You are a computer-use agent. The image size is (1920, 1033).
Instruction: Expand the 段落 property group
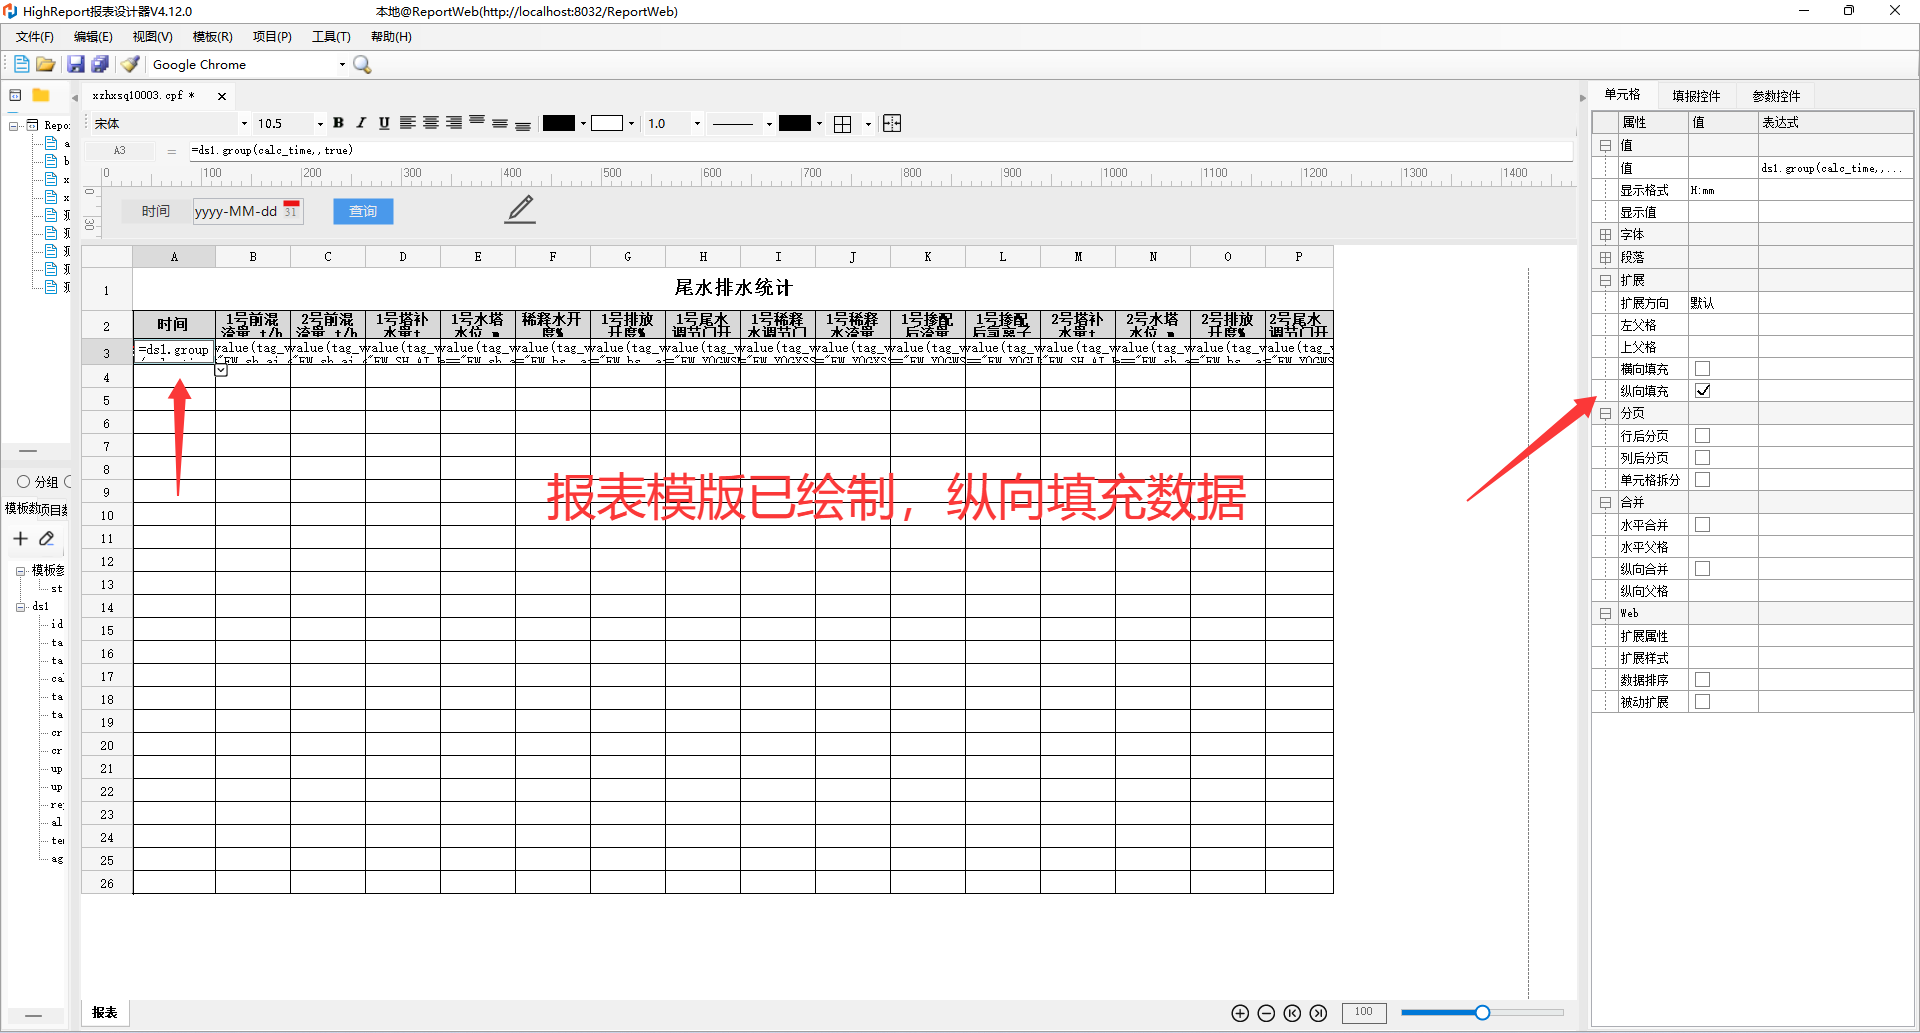coord(1605,258)
